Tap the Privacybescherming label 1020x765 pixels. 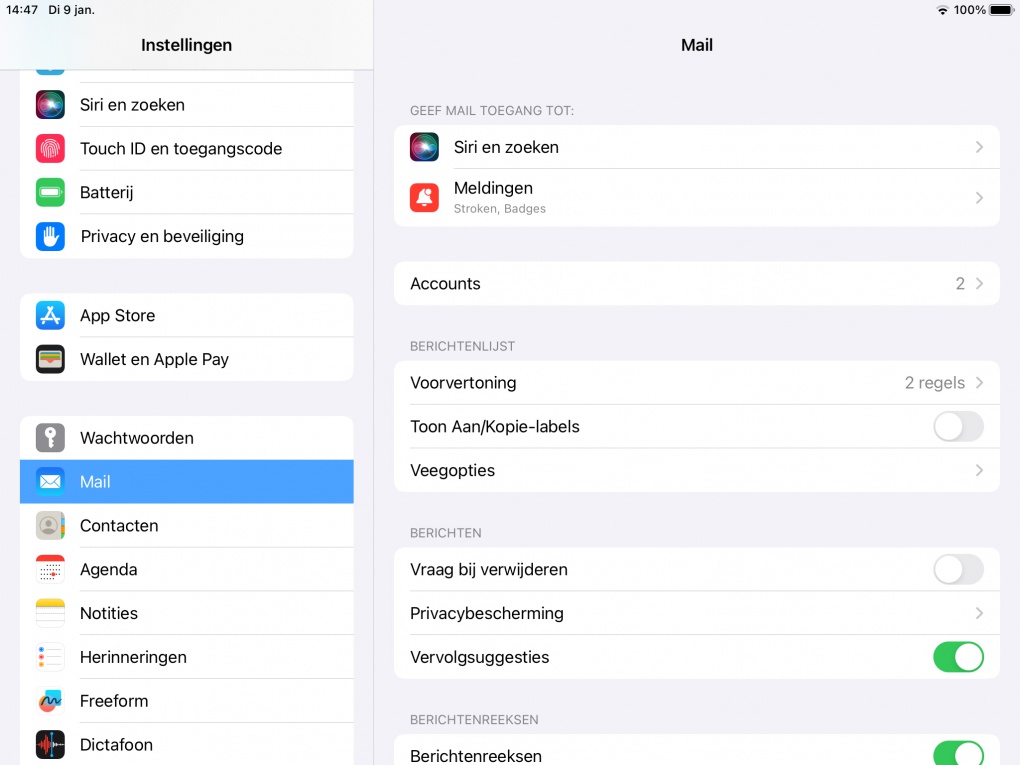[487, 613]
